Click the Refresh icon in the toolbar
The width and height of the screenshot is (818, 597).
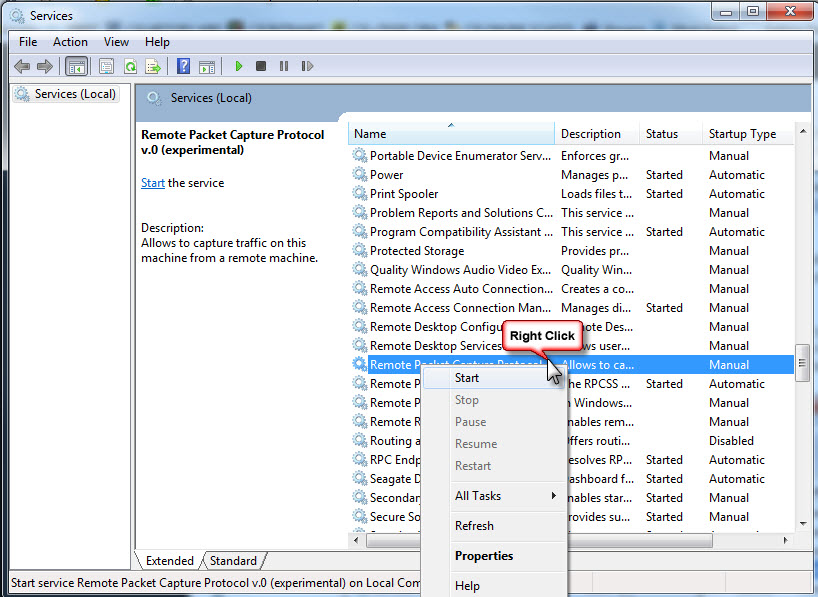click(x=130, y=67)
